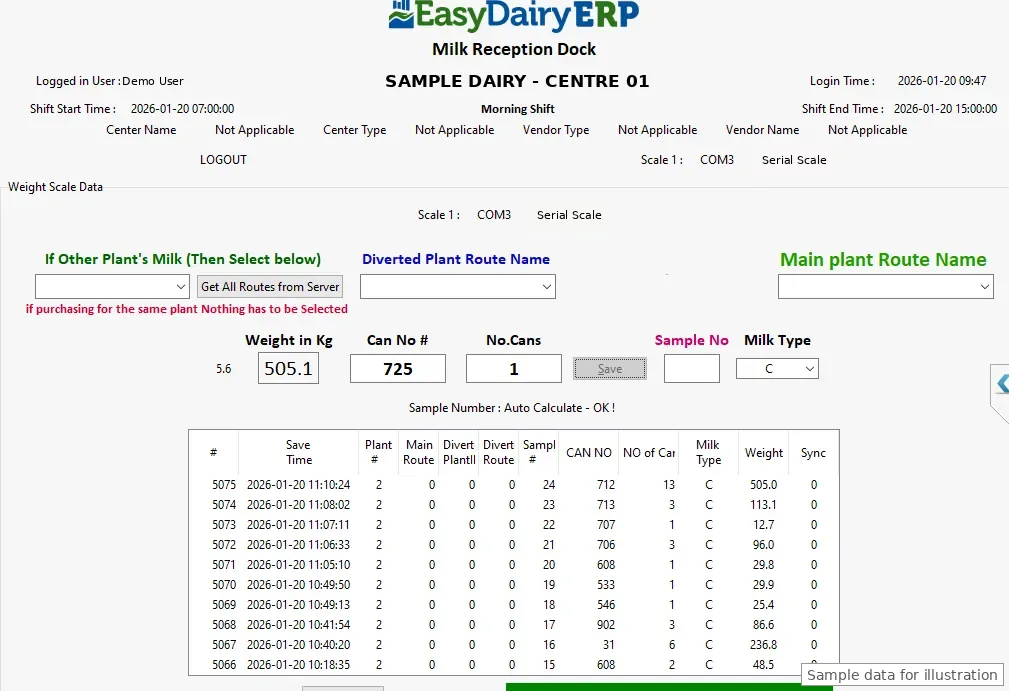Open the Diverted Plant Route Name dropdown
Image resolution: width=1009 pixels, height=691 pixels.
(x=458, y=286)
